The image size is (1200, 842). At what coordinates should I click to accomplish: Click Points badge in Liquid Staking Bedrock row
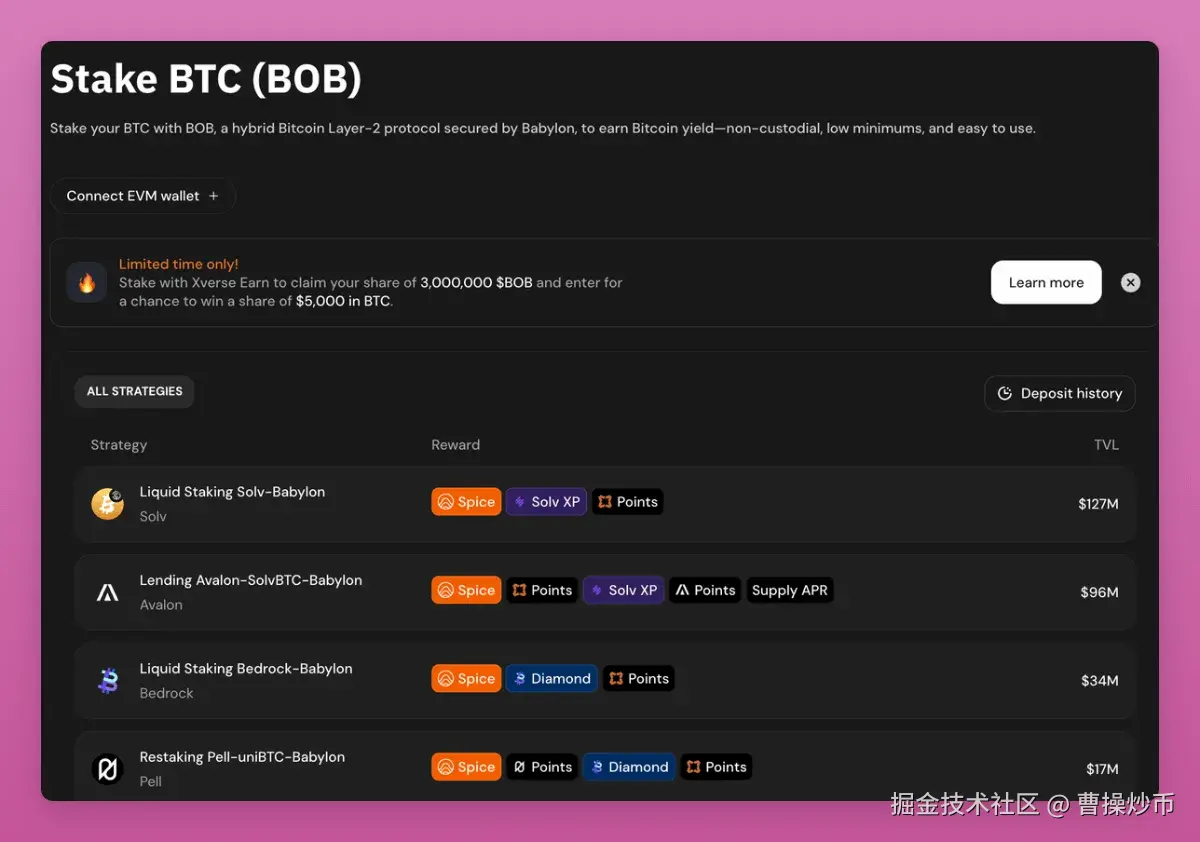click(639, 678)
